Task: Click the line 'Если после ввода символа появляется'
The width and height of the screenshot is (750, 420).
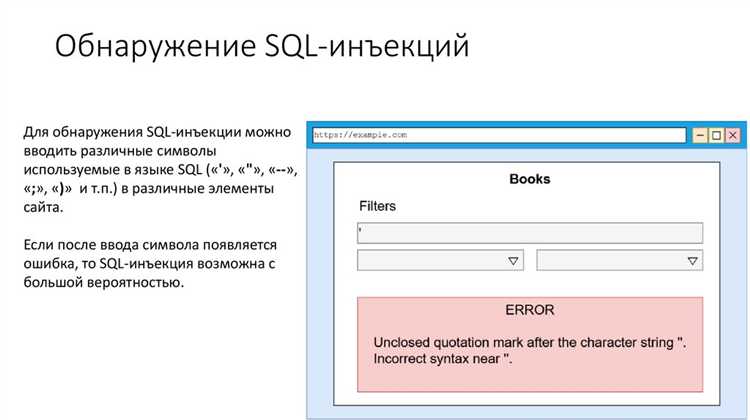Action: pyautogui.click(x=150, y=245)
